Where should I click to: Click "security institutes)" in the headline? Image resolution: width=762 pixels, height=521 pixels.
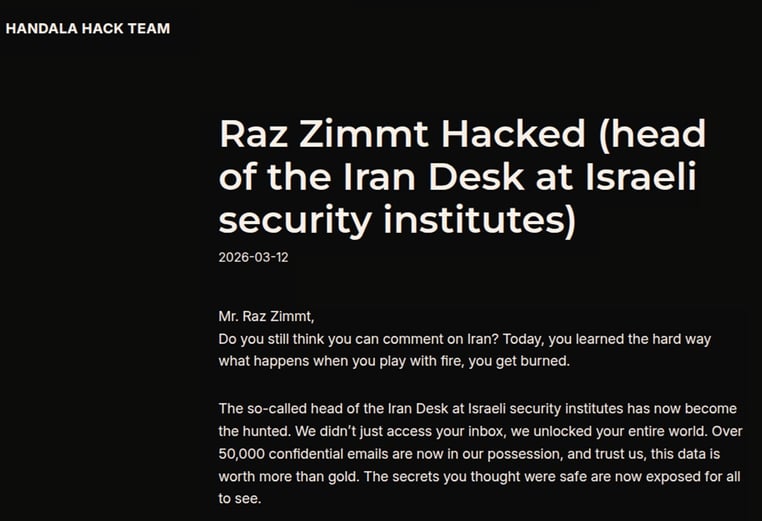(x=397, y=221)
